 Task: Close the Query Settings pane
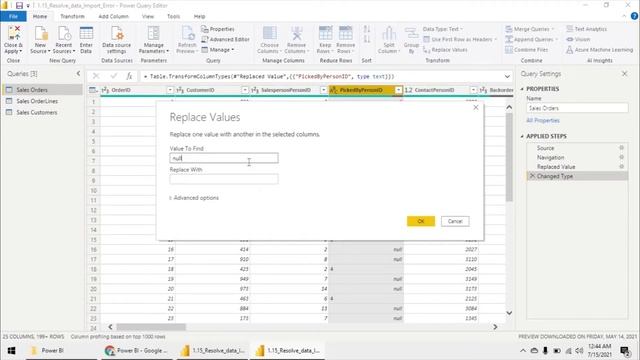[x=624, y=74]
